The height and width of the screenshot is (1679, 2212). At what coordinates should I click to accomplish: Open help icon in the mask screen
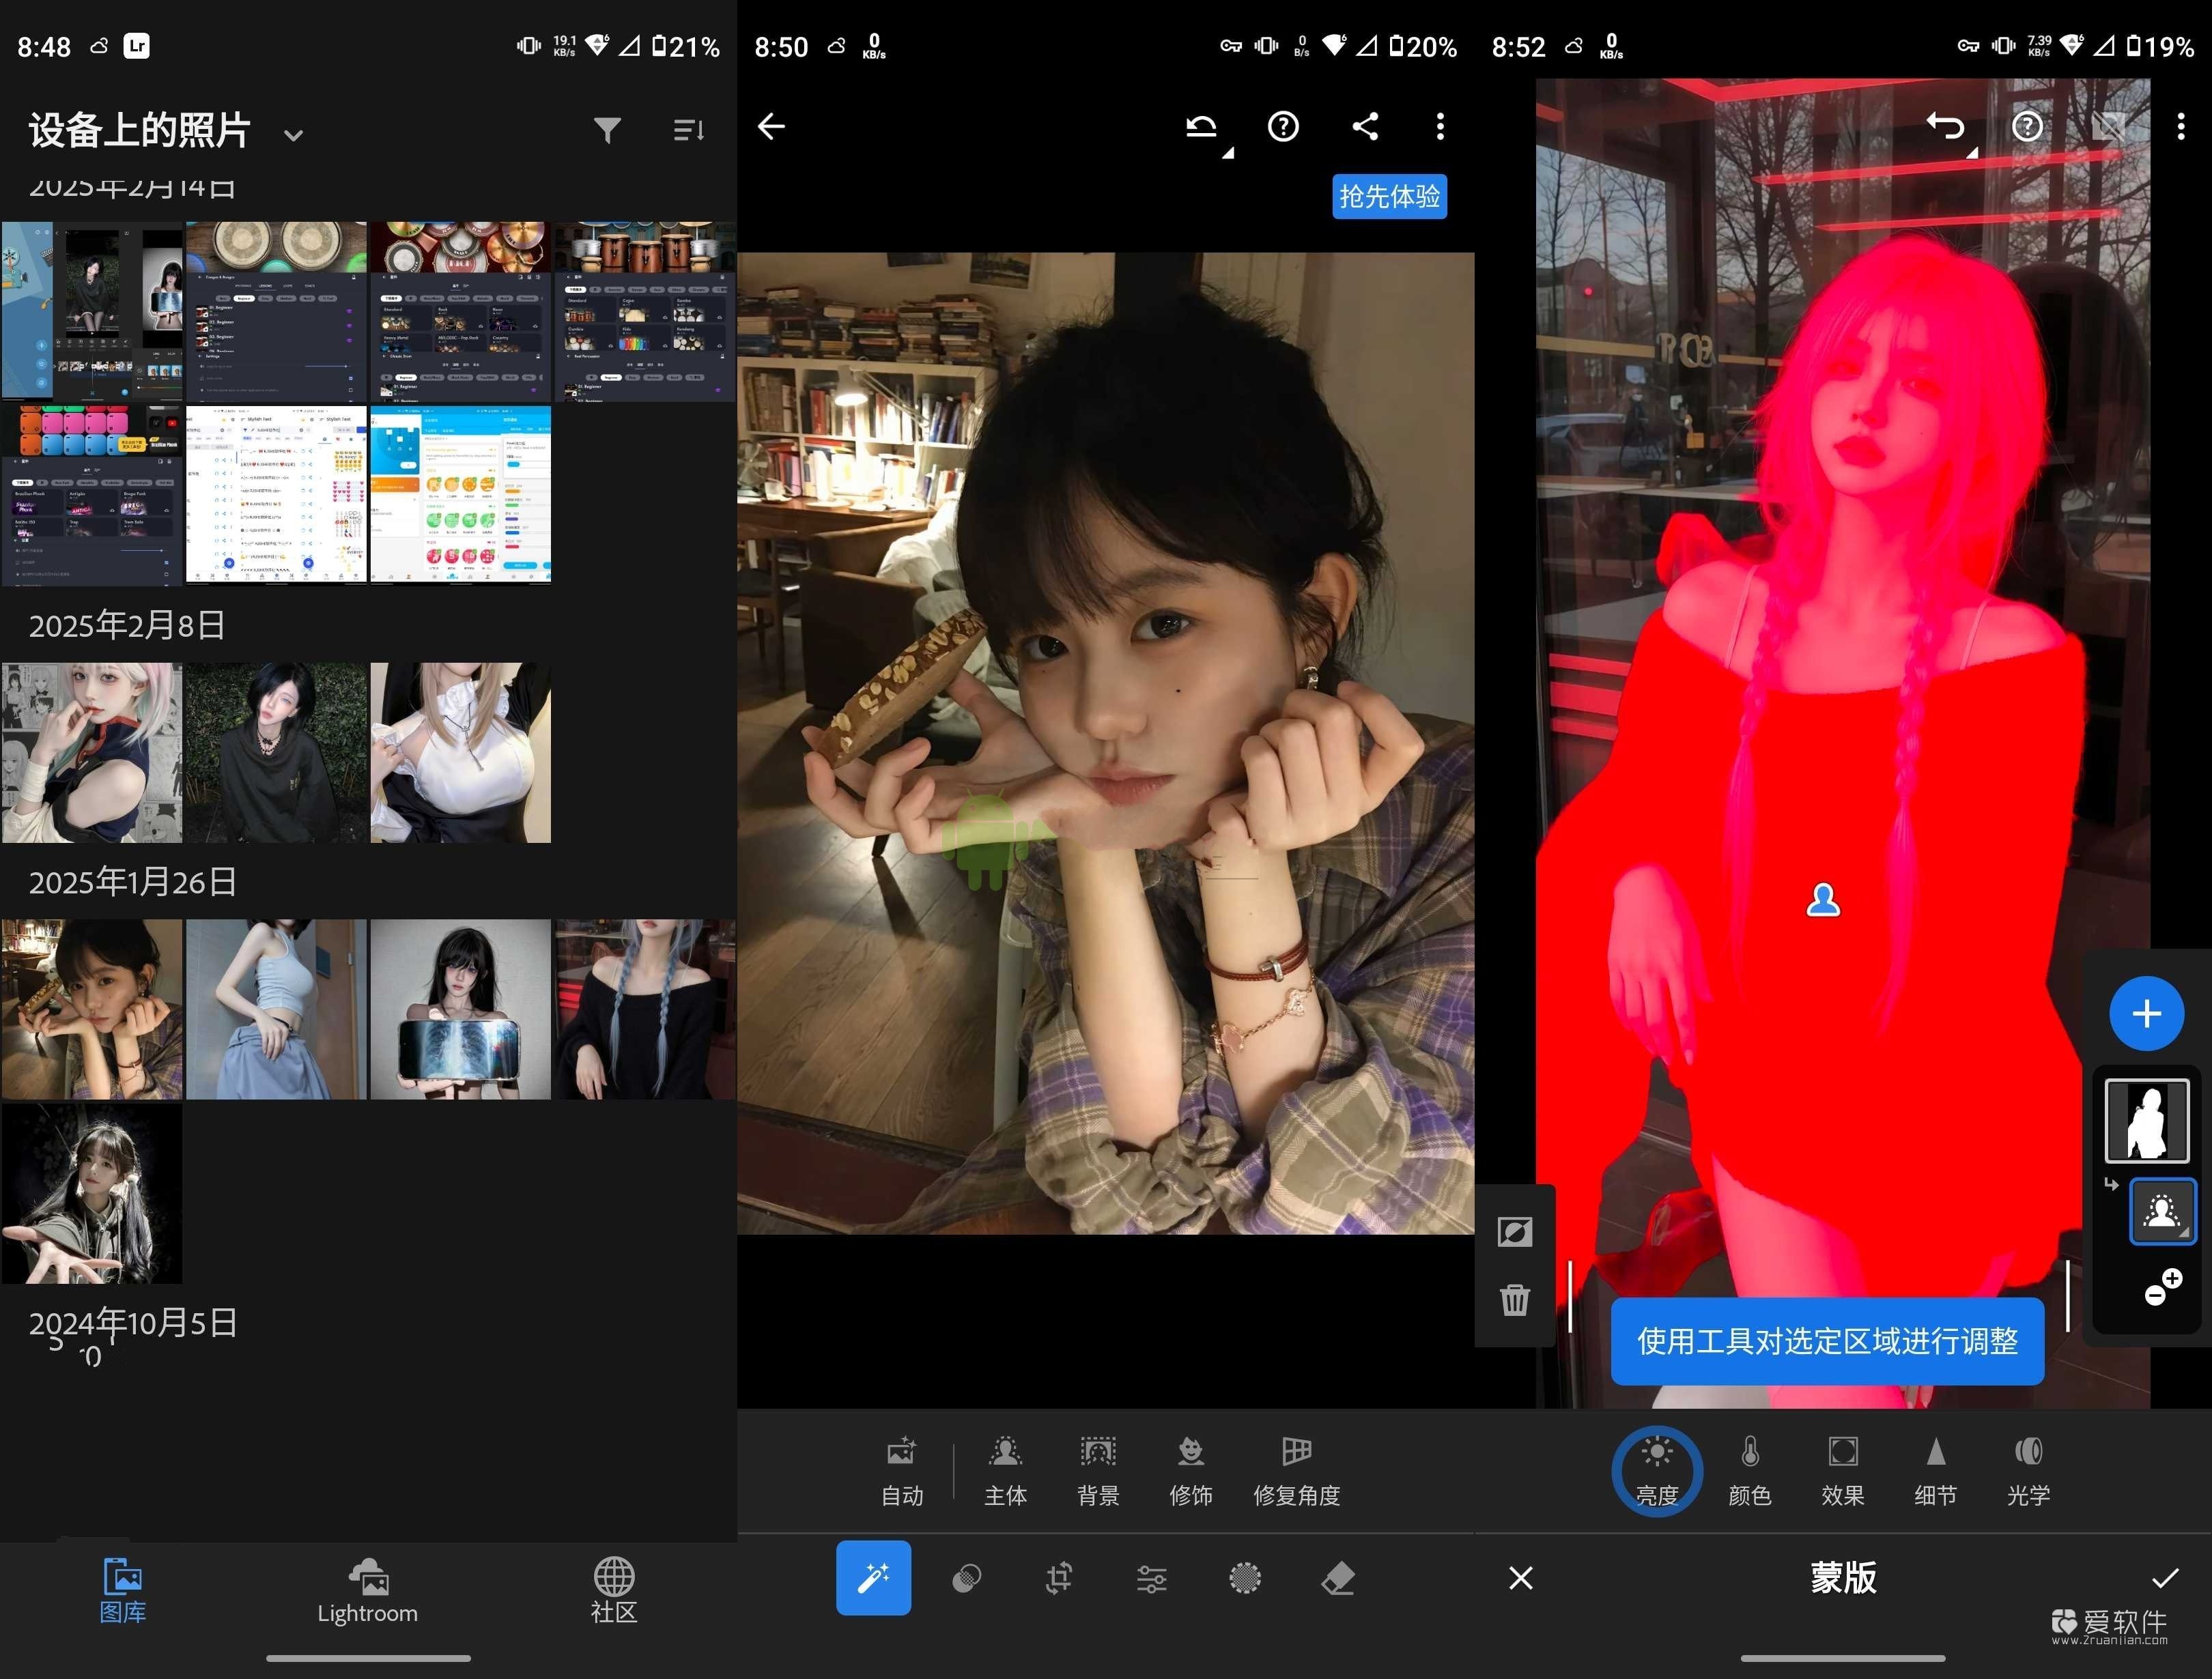coord(2027,126)
